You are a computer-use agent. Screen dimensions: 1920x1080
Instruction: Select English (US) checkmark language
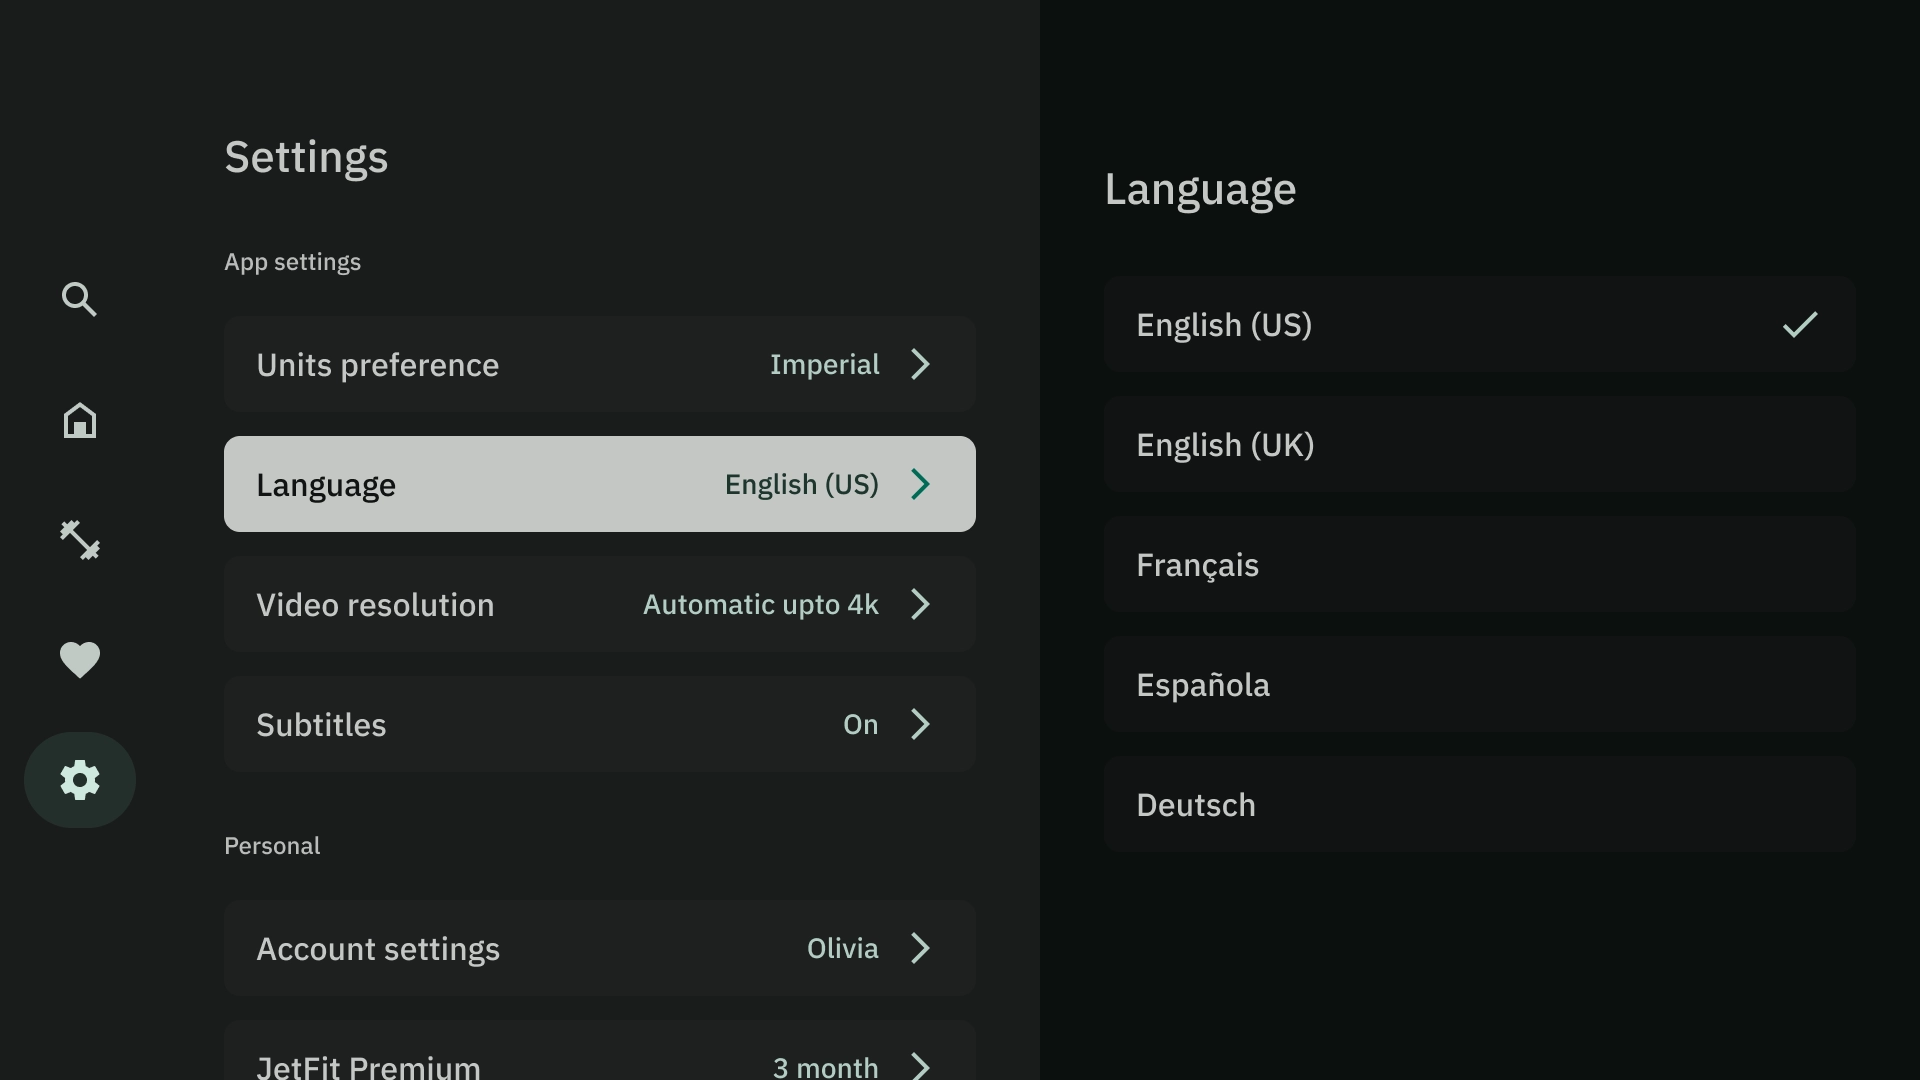pyautogui.click(x=1799, y=324)
